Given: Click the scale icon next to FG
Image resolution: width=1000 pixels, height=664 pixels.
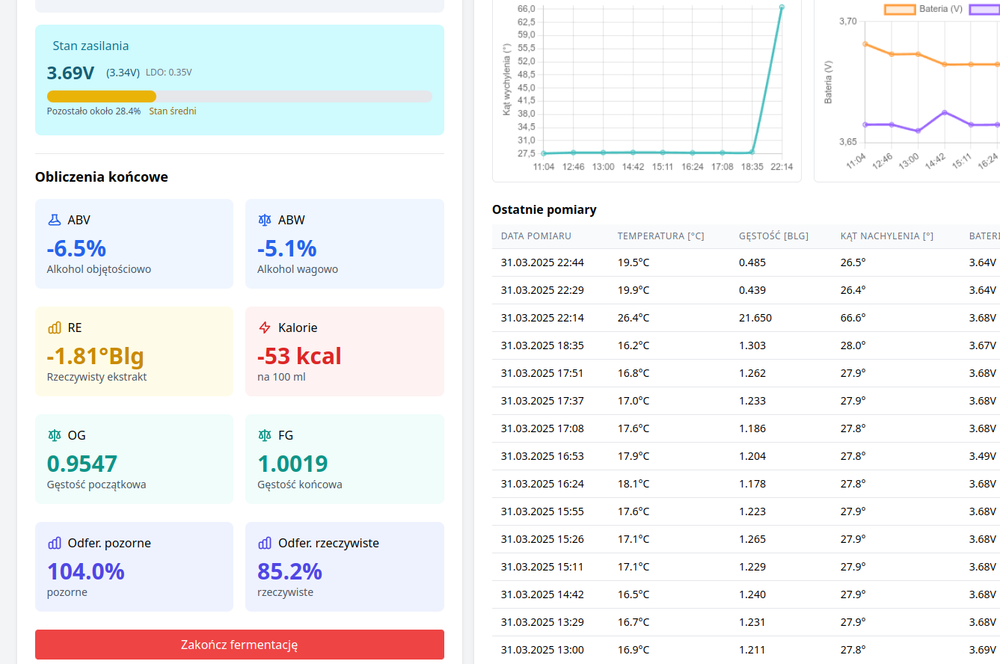Looking at the screenshot, I should [265, 436].
